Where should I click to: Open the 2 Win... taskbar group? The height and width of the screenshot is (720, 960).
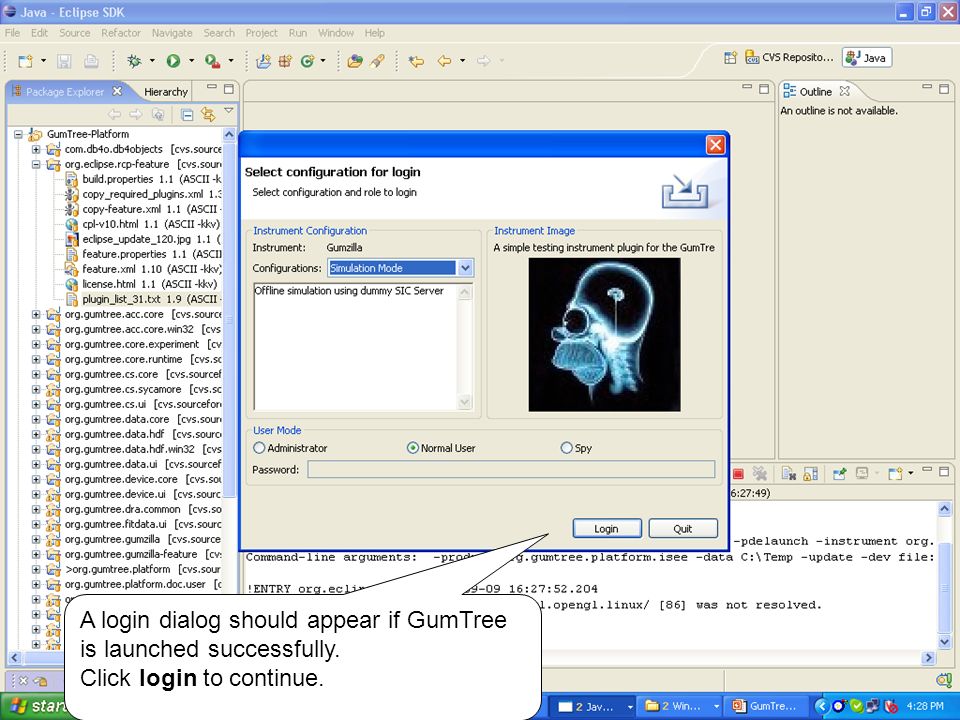click(680, 706)
